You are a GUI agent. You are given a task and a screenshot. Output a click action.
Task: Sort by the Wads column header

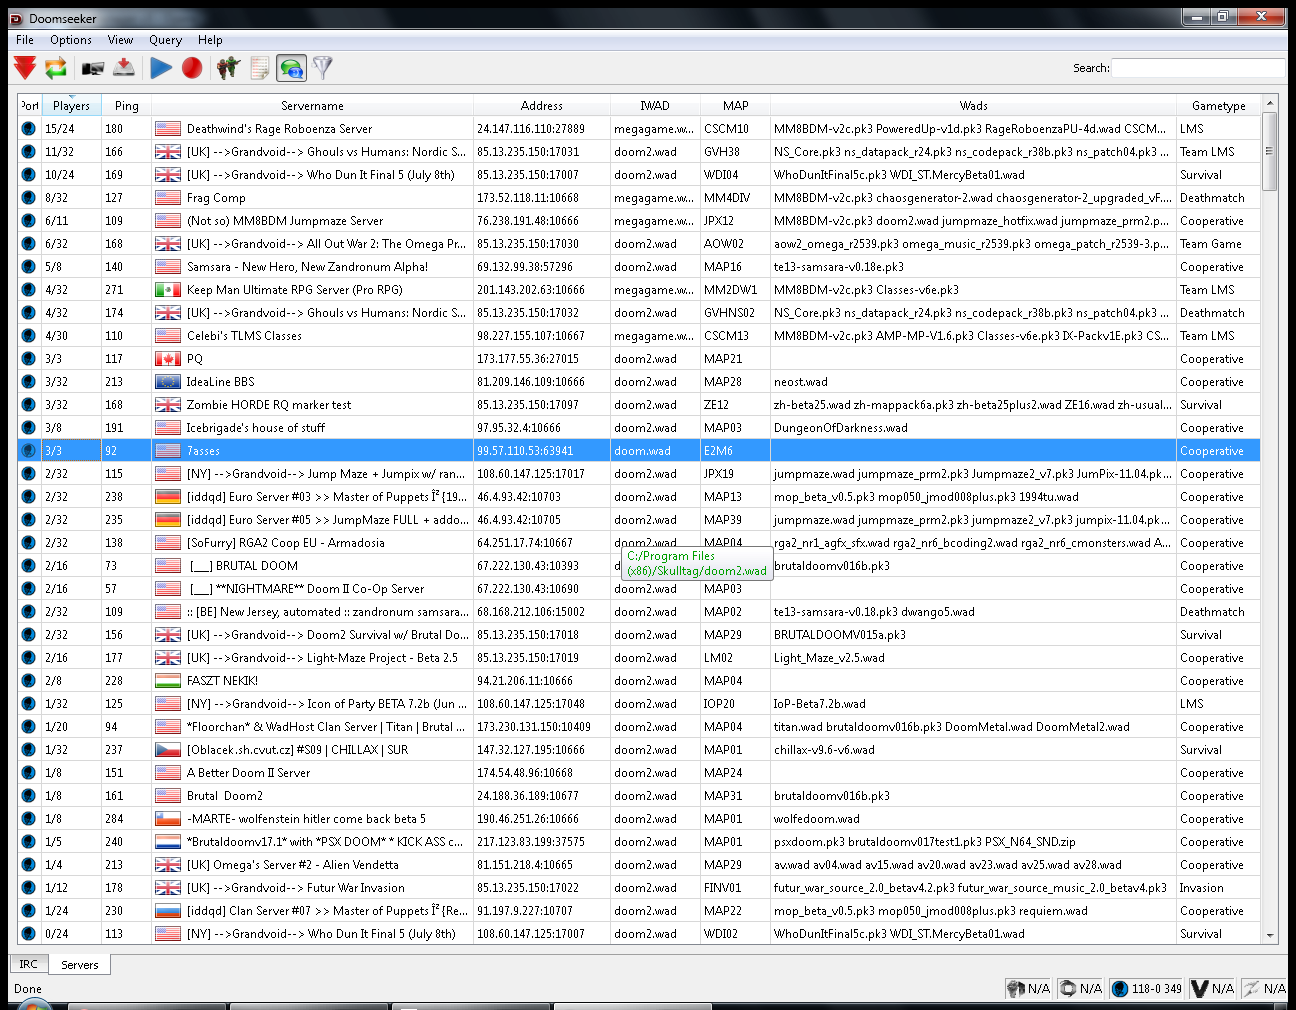click(x=973, y=105)
